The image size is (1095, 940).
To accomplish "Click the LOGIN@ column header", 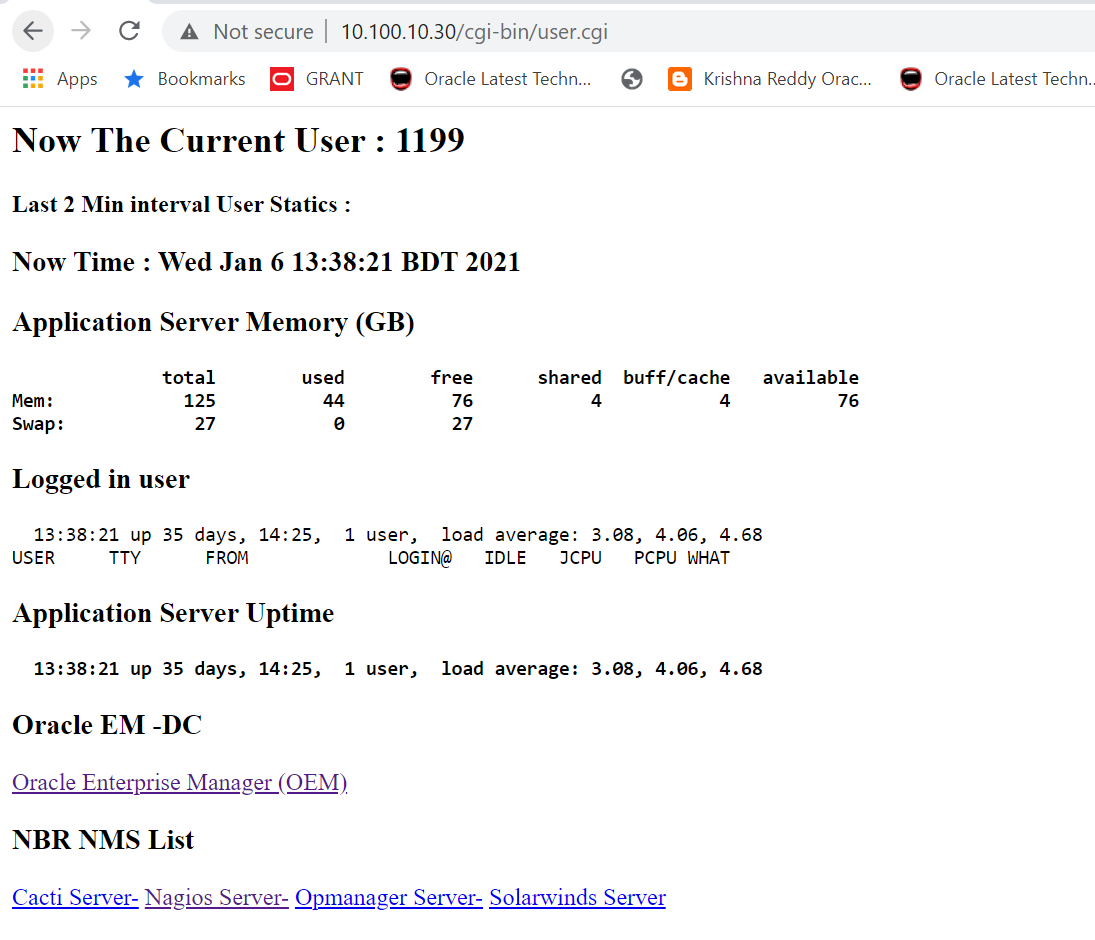I will 420,558.
